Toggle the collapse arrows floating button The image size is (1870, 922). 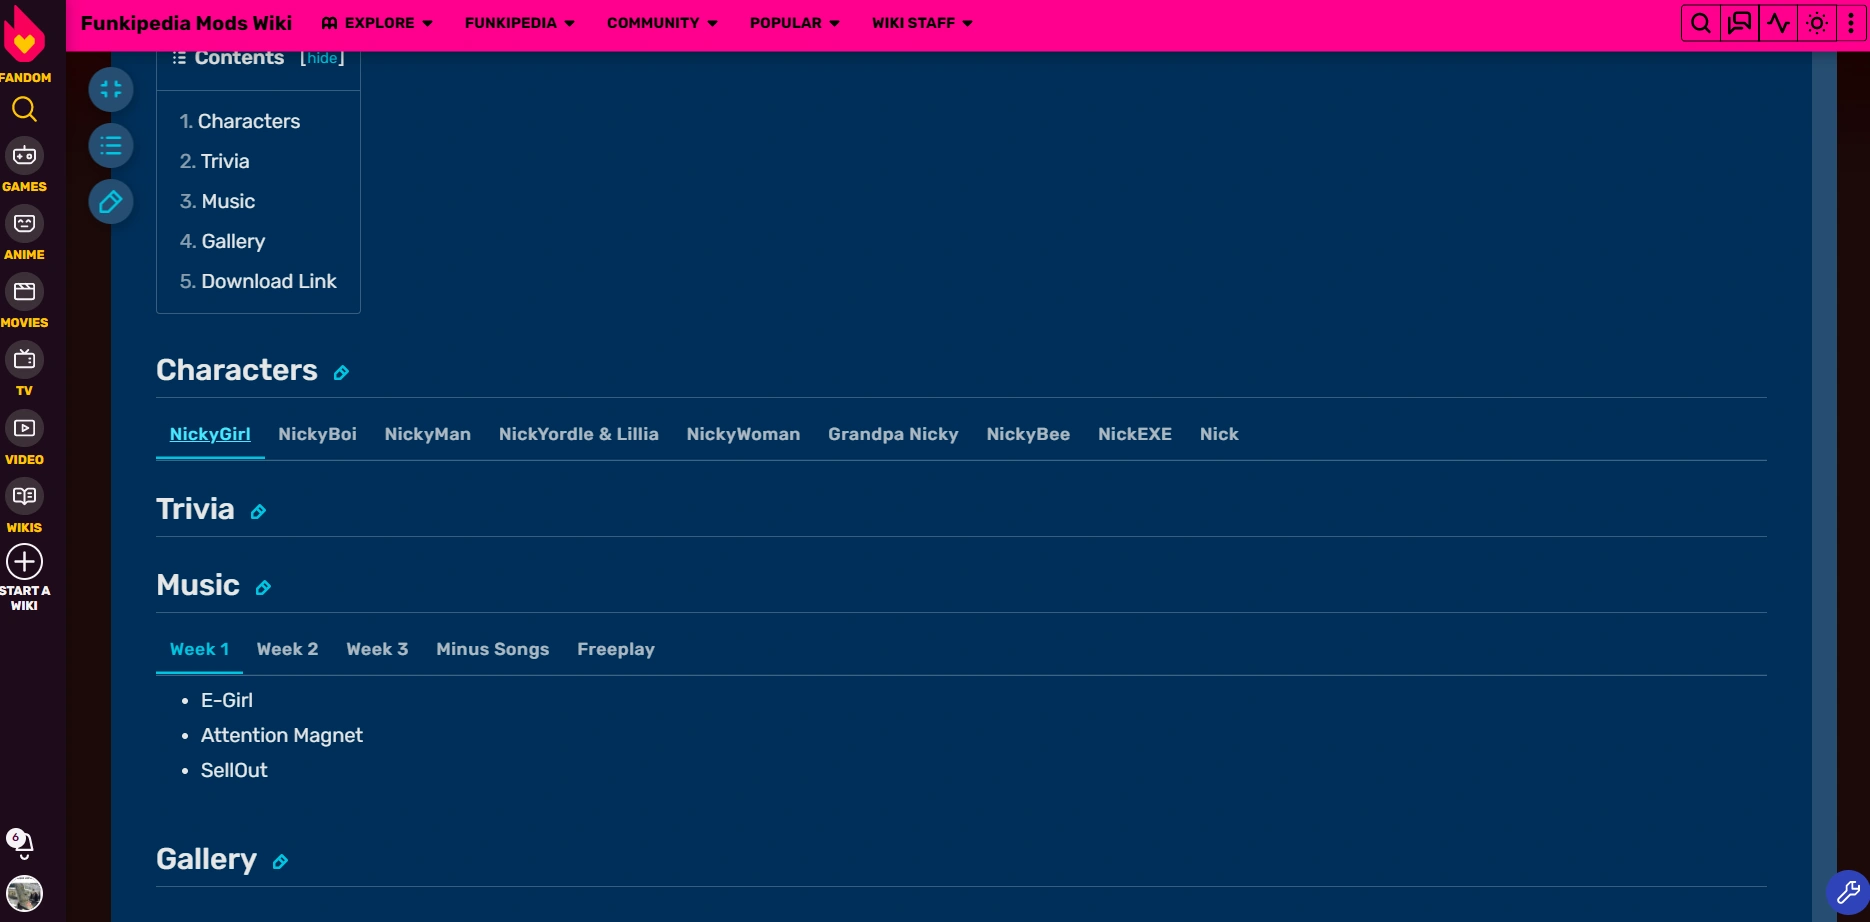(x=111, y=89)
